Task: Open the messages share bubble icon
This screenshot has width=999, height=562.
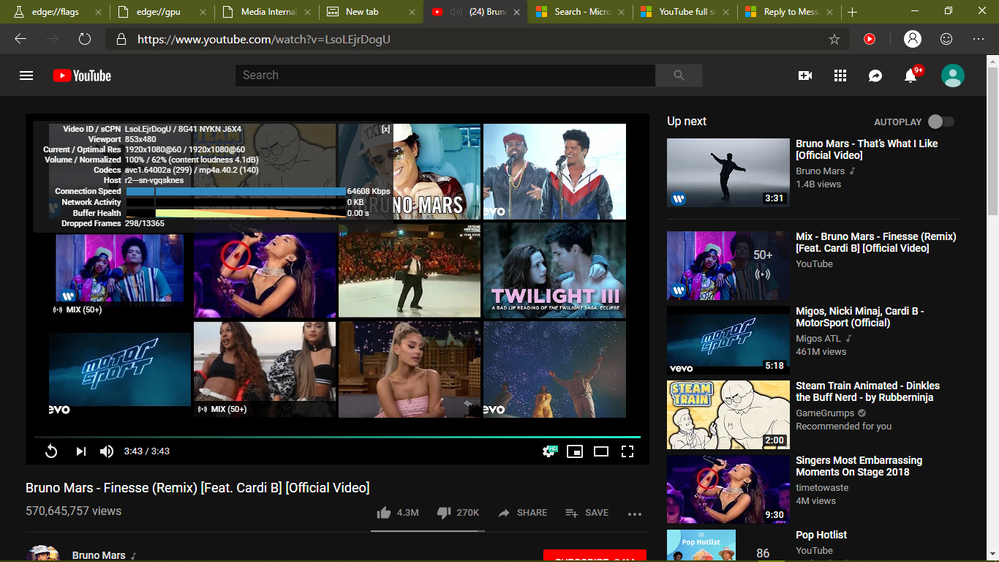Action: point(875,75)
